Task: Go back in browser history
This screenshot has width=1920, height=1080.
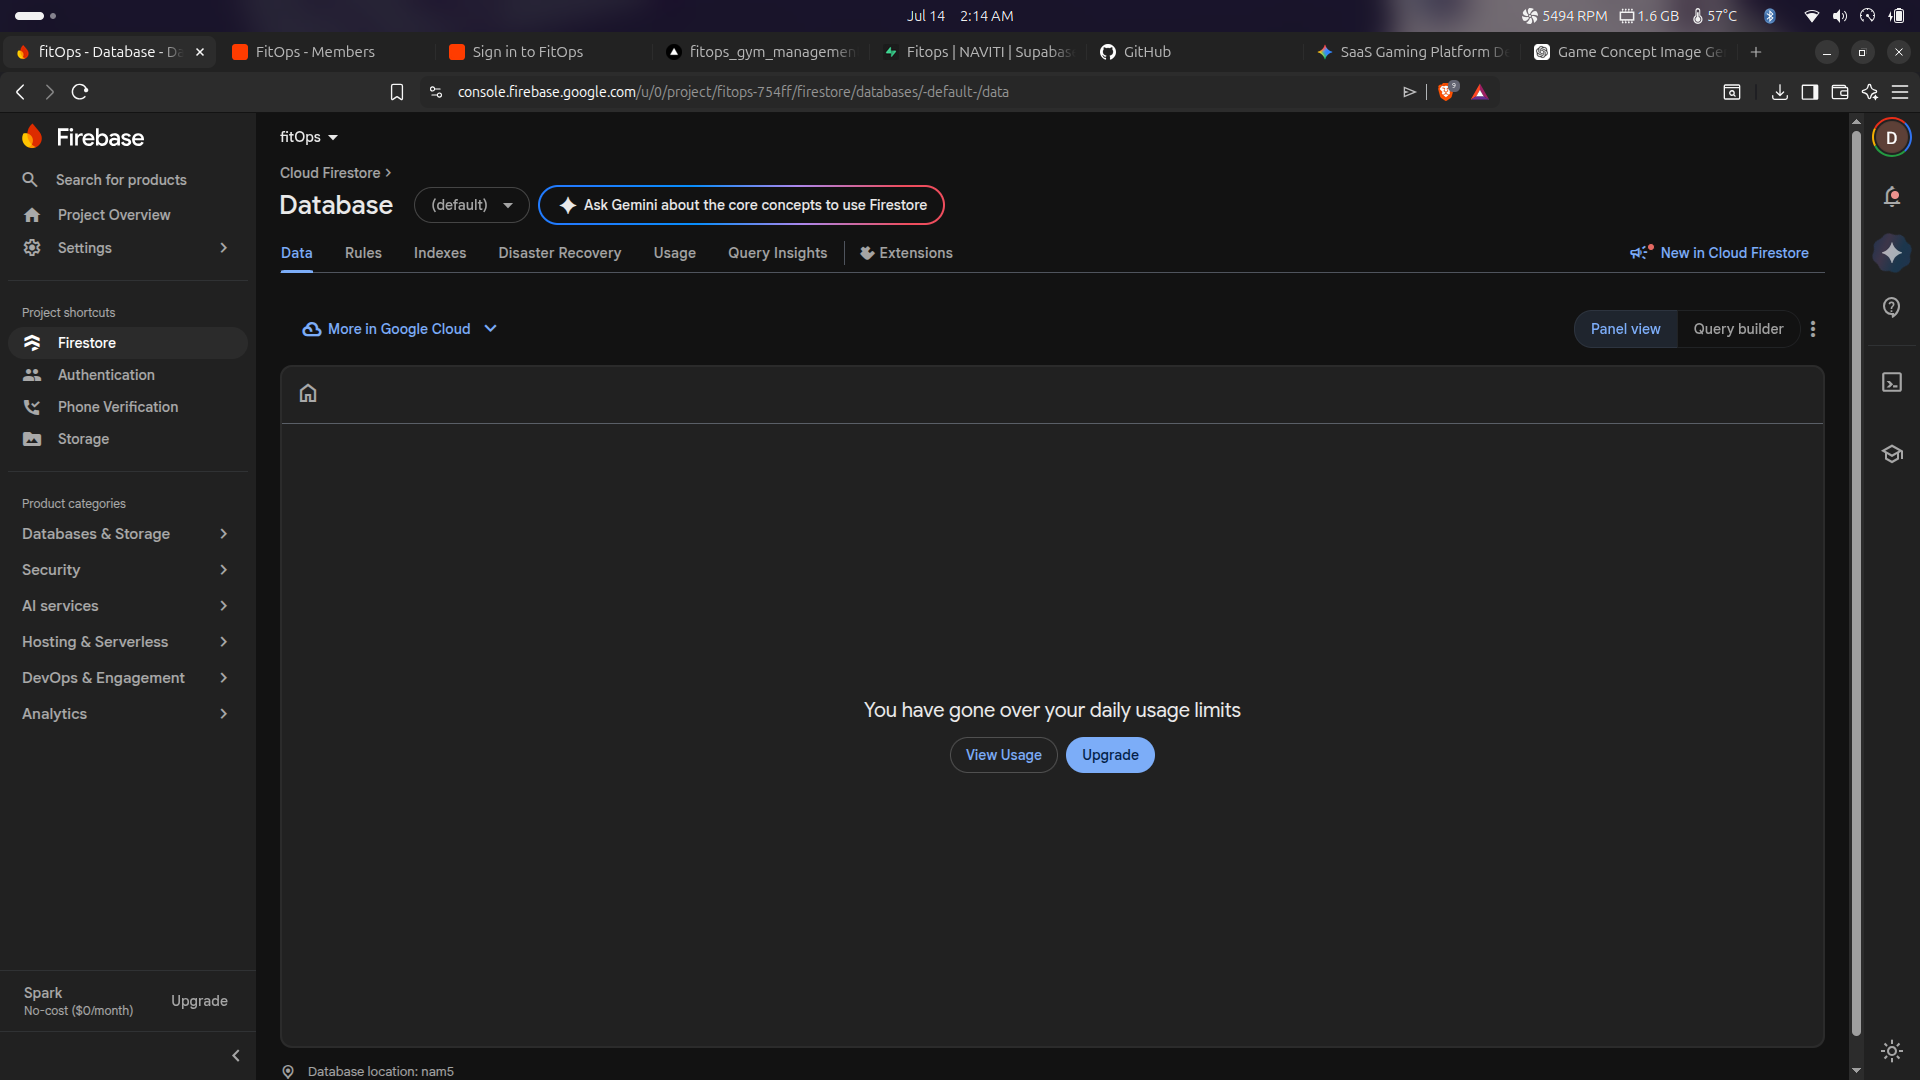Action: [x=20, y=92]
